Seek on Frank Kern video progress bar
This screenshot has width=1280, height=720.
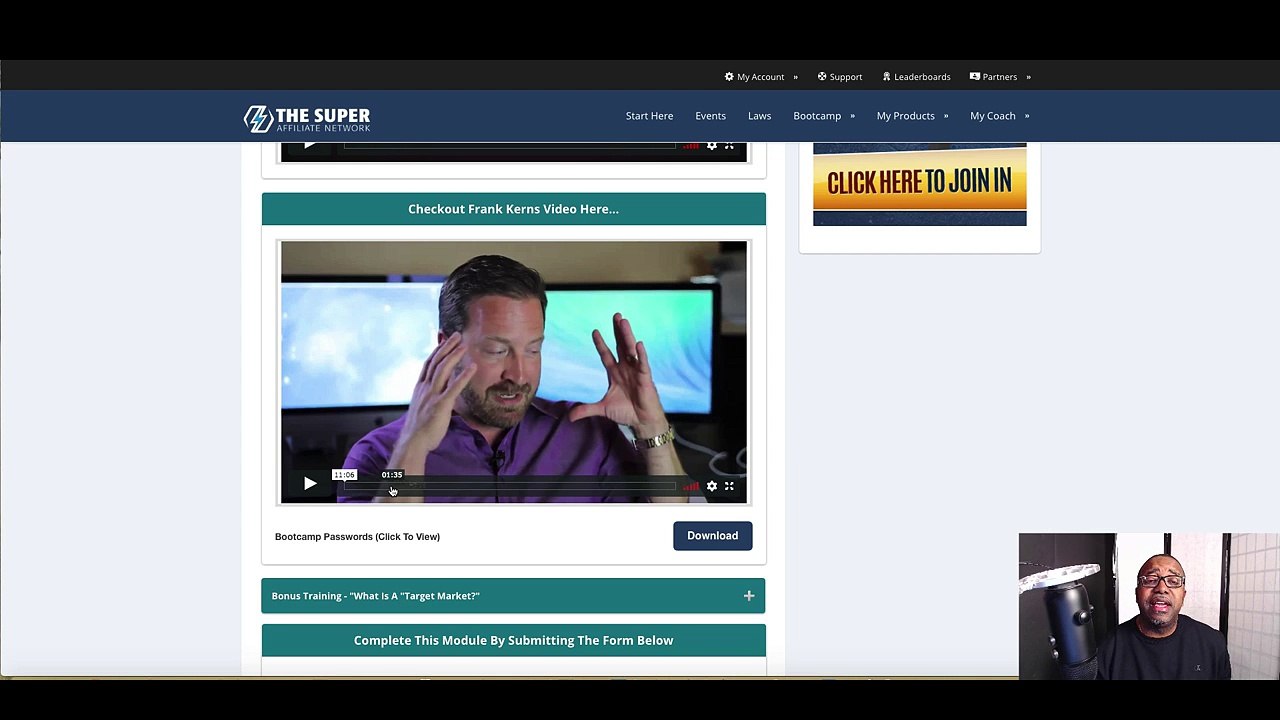(x=510, y=486)
